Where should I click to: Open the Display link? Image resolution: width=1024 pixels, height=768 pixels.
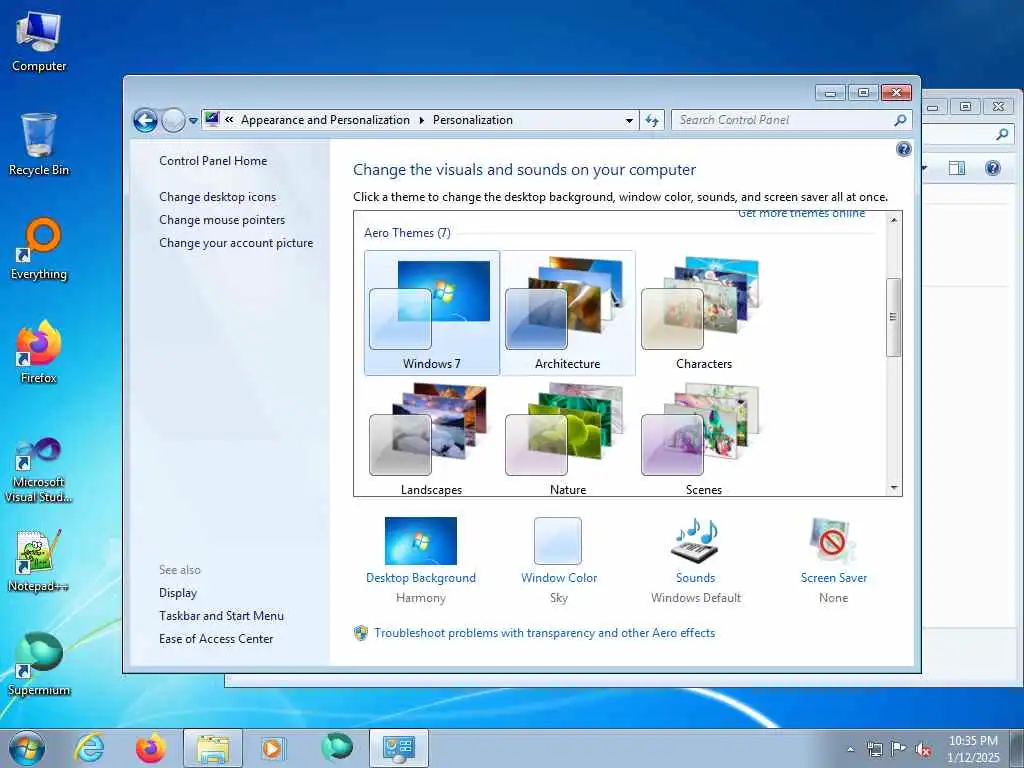178,592
